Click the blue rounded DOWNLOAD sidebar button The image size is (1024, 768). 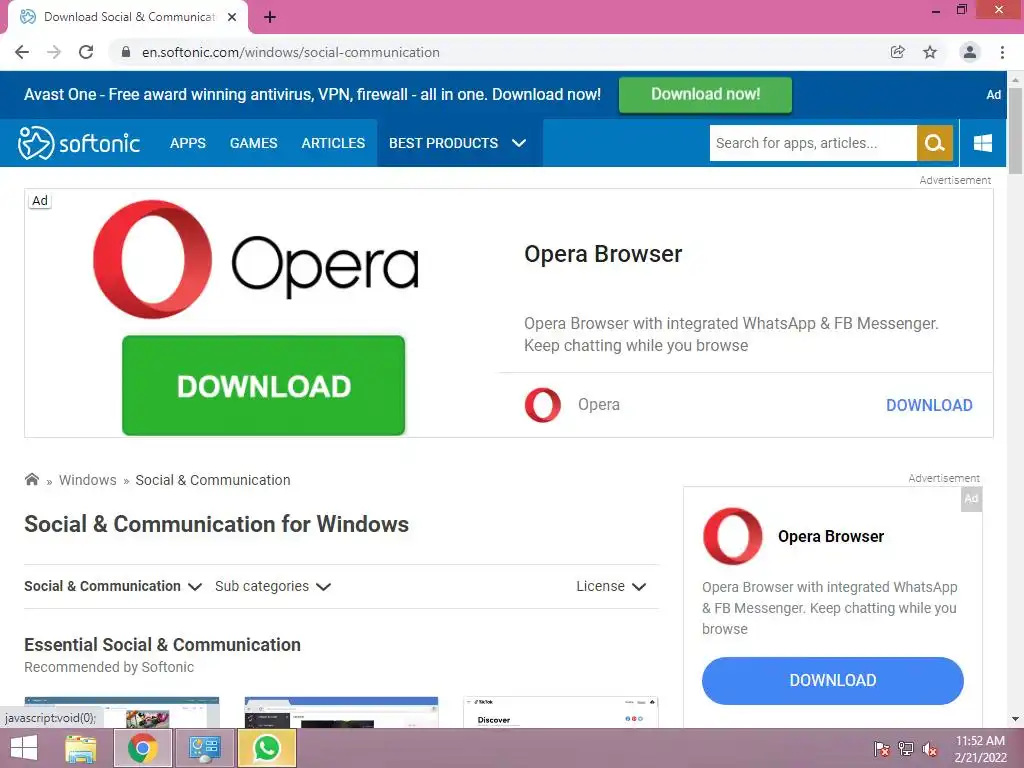833,680
